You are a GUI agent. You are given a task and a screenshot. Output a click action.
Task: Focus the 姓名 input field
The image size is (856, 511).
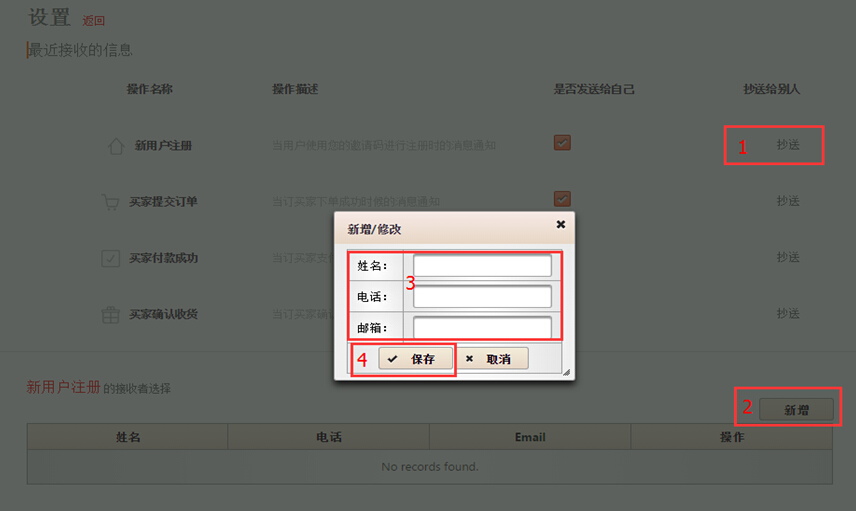tap(482, 266)
